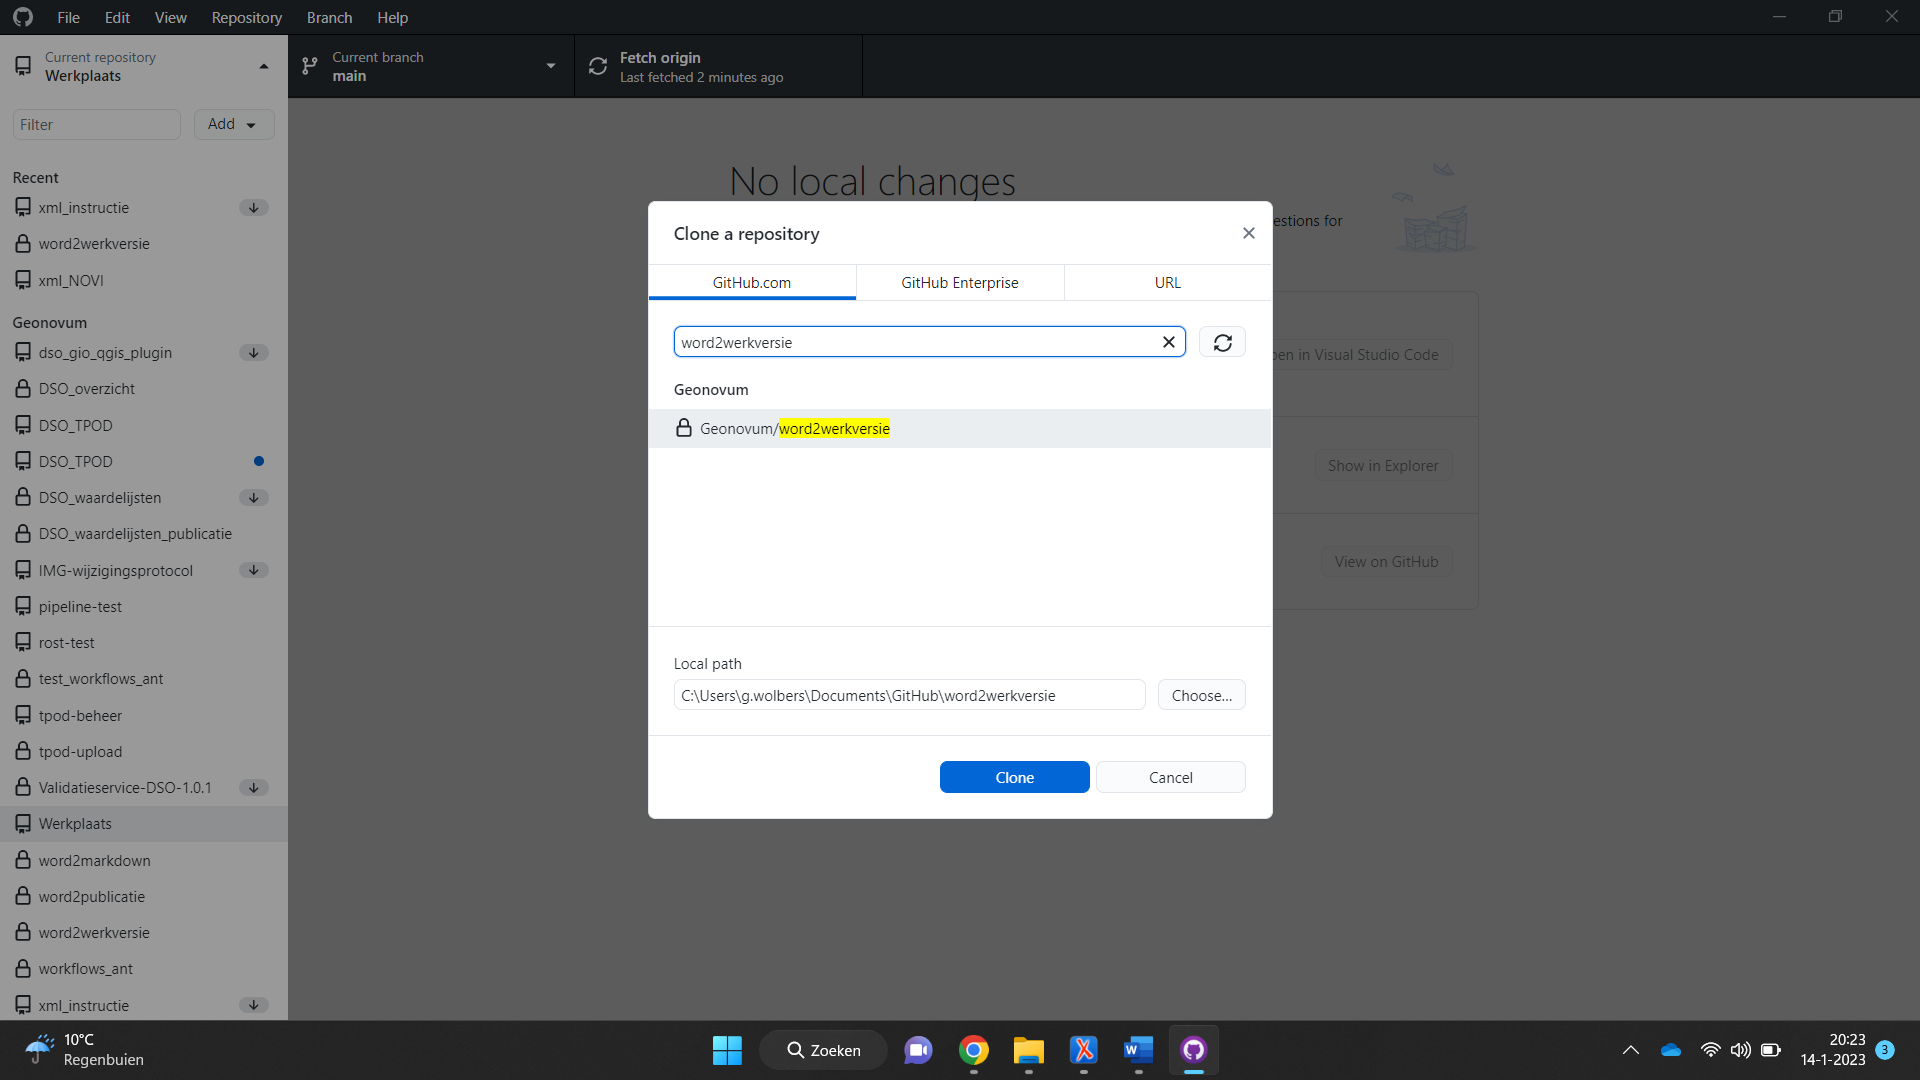Select the rost-test repository
The height and width of the screenshot is (1080, 1920).
[x=144, y=643]
